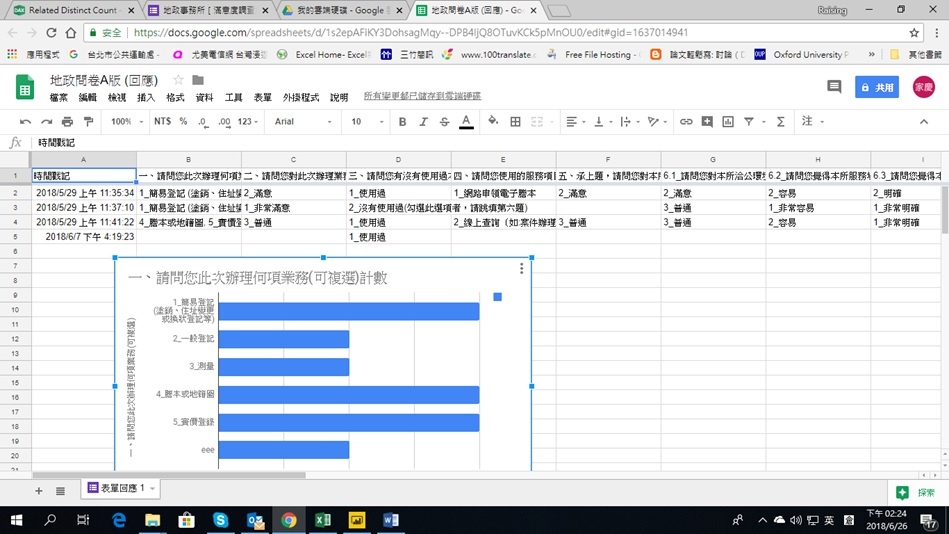Image resolution: width=949 pixels, height=534 pixels.
Task: Decrease decimal places
Action: pos(203,122)
